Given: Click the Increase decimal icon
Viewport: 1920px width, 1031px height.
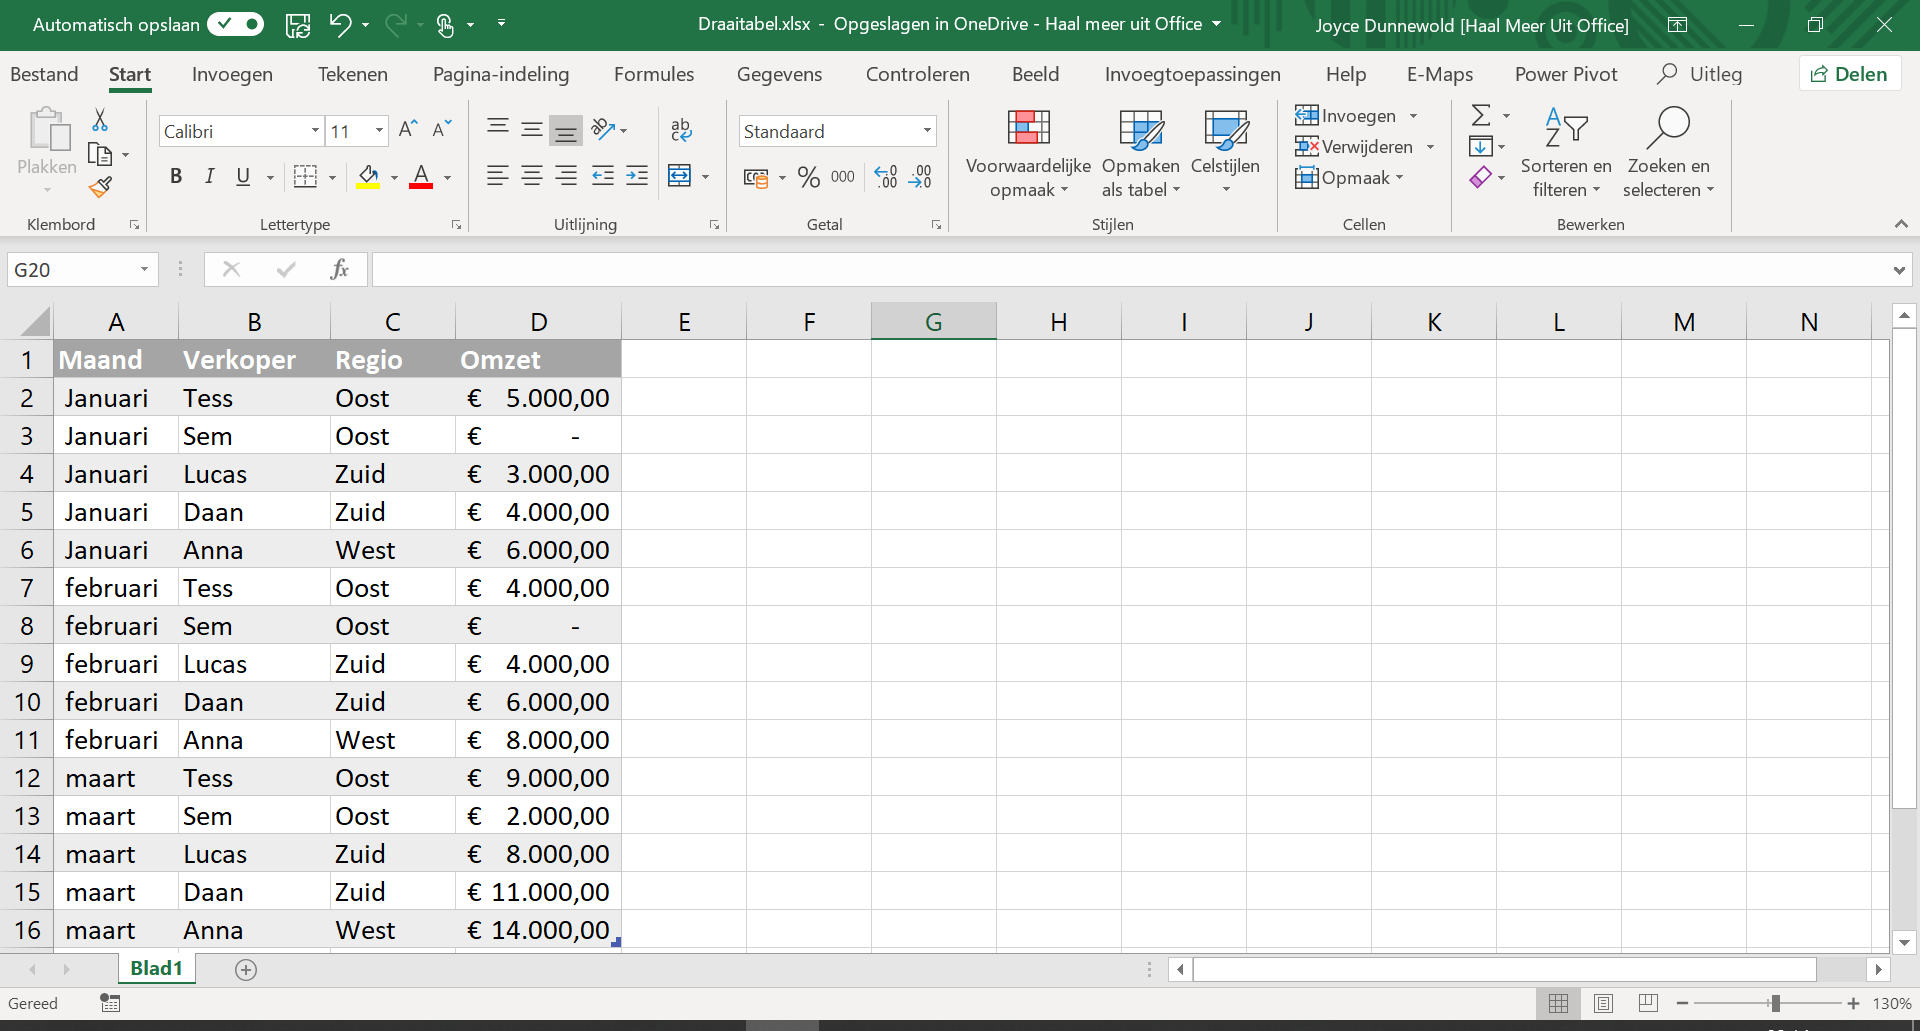Looking at the screenshot, I should 886,177.
